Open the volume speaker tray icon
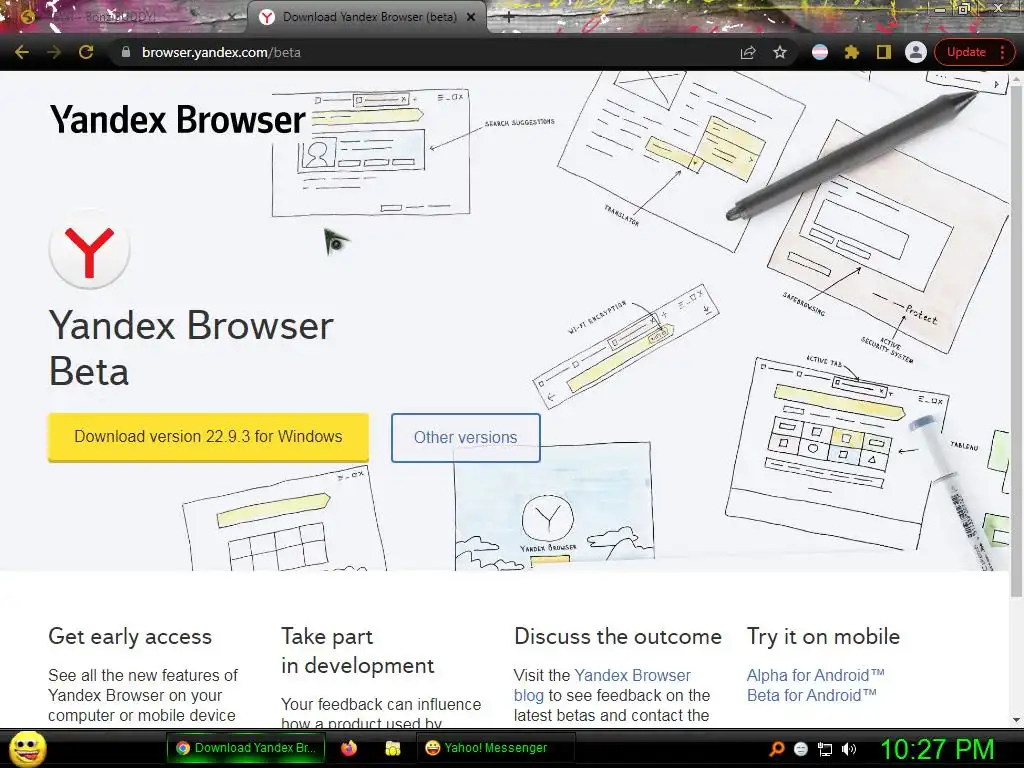Screen dimensions: 1024x768 tap(849, 749)
